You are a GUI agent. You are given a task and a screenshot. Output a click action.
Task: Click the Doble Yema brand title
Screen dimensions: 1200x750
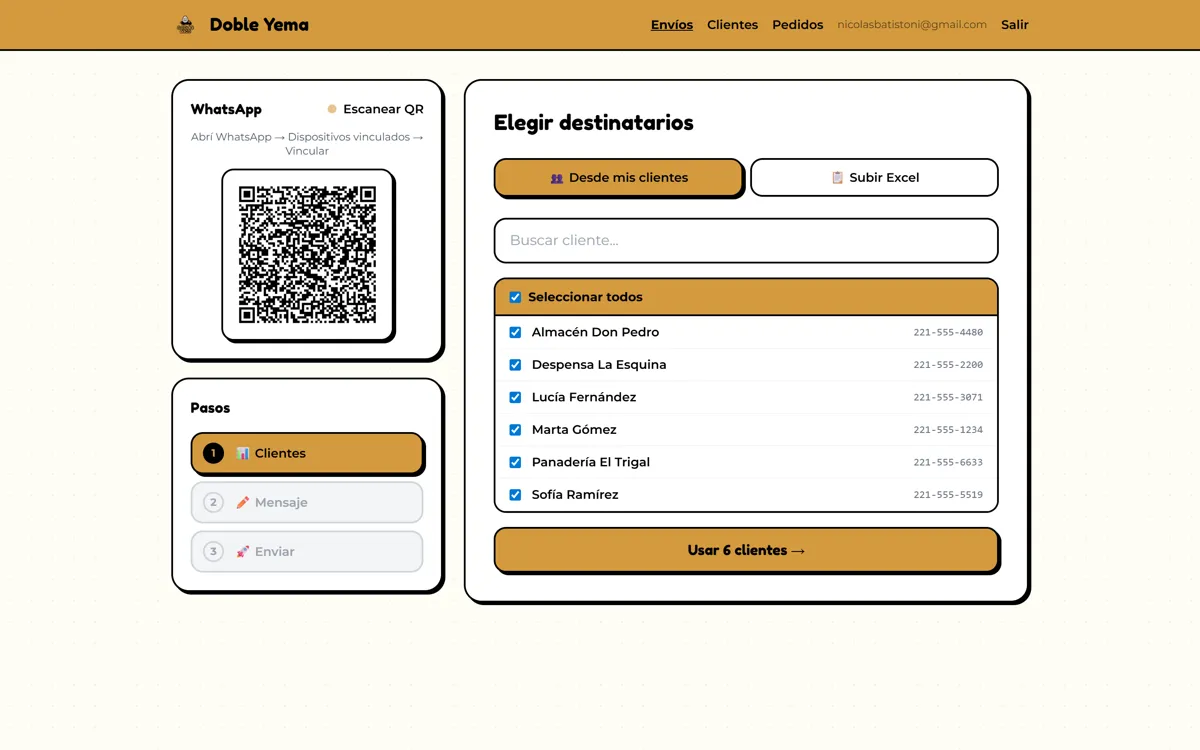click(259, 25)
